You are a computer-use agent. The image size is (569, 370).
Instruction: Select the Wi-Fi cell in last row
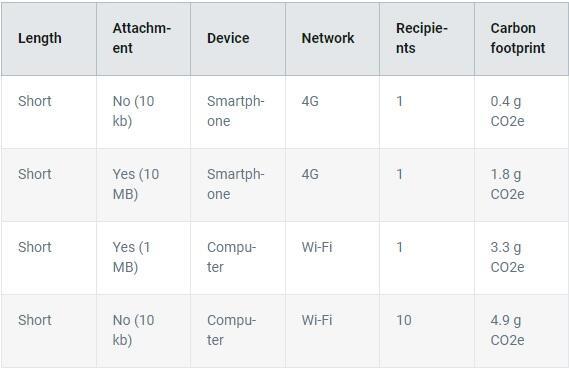point(332,331)
